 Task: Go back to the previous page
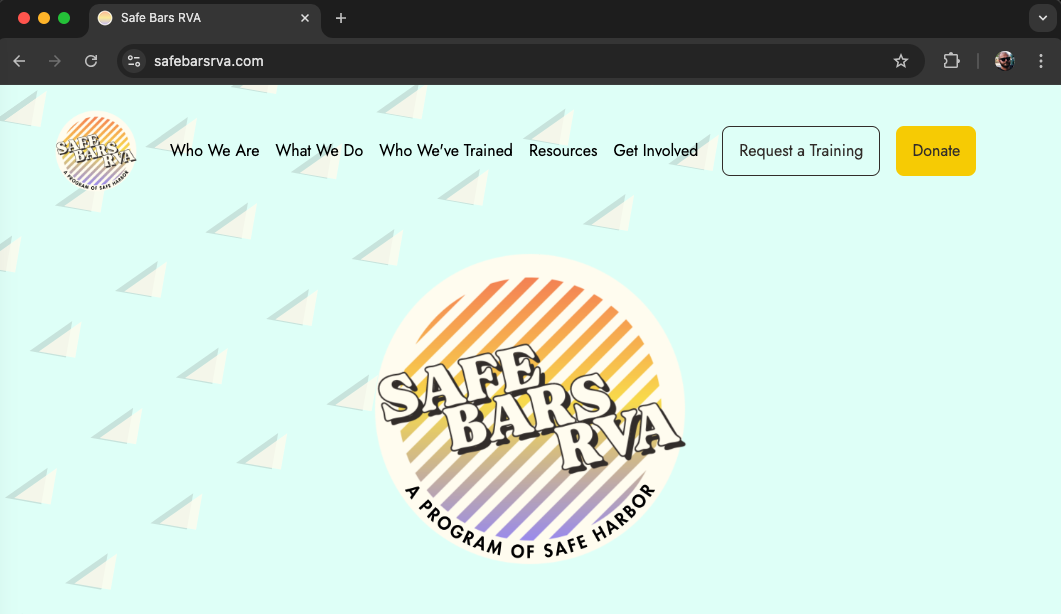click(19, 61)
